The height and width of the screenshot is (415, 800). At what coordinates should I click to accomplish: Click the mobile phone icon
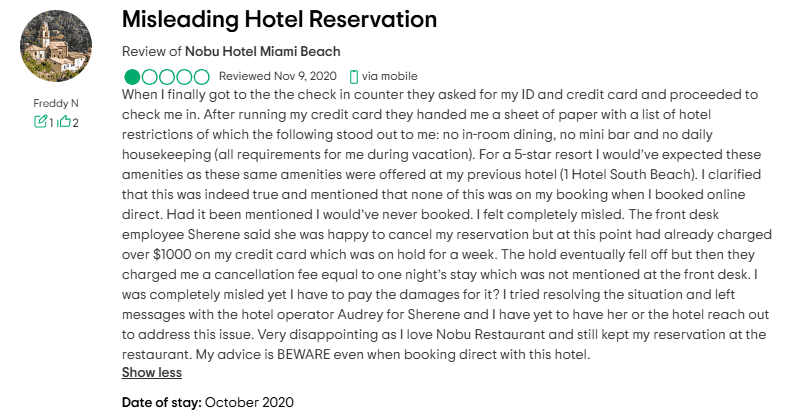pyautogui.click(x=354, y=76)
